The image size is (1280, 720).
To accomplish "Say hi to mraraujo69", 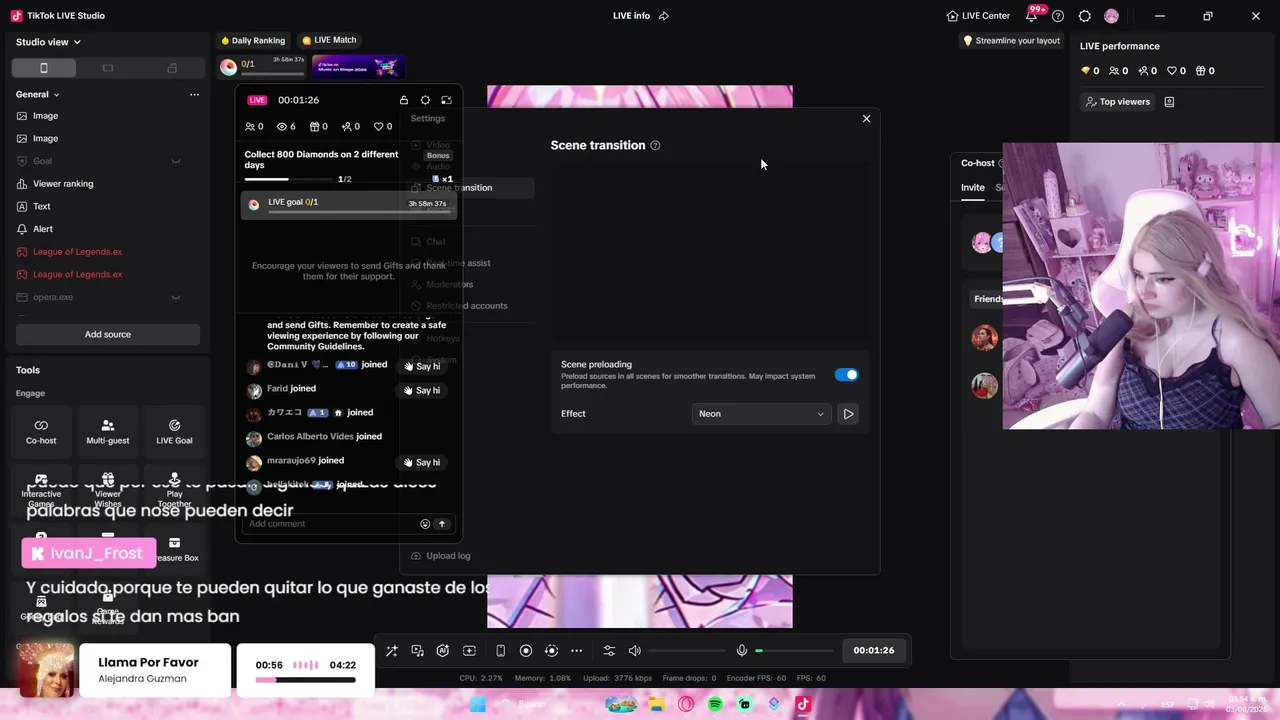I will [x=422, y=463].
